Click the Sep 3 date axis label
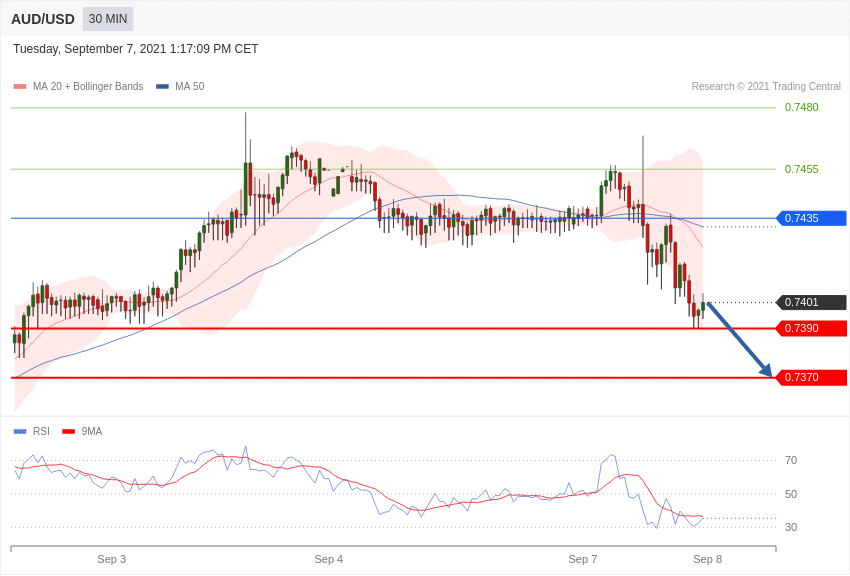The height and width of the screenshot is (576, 850). tap(112, 559)
